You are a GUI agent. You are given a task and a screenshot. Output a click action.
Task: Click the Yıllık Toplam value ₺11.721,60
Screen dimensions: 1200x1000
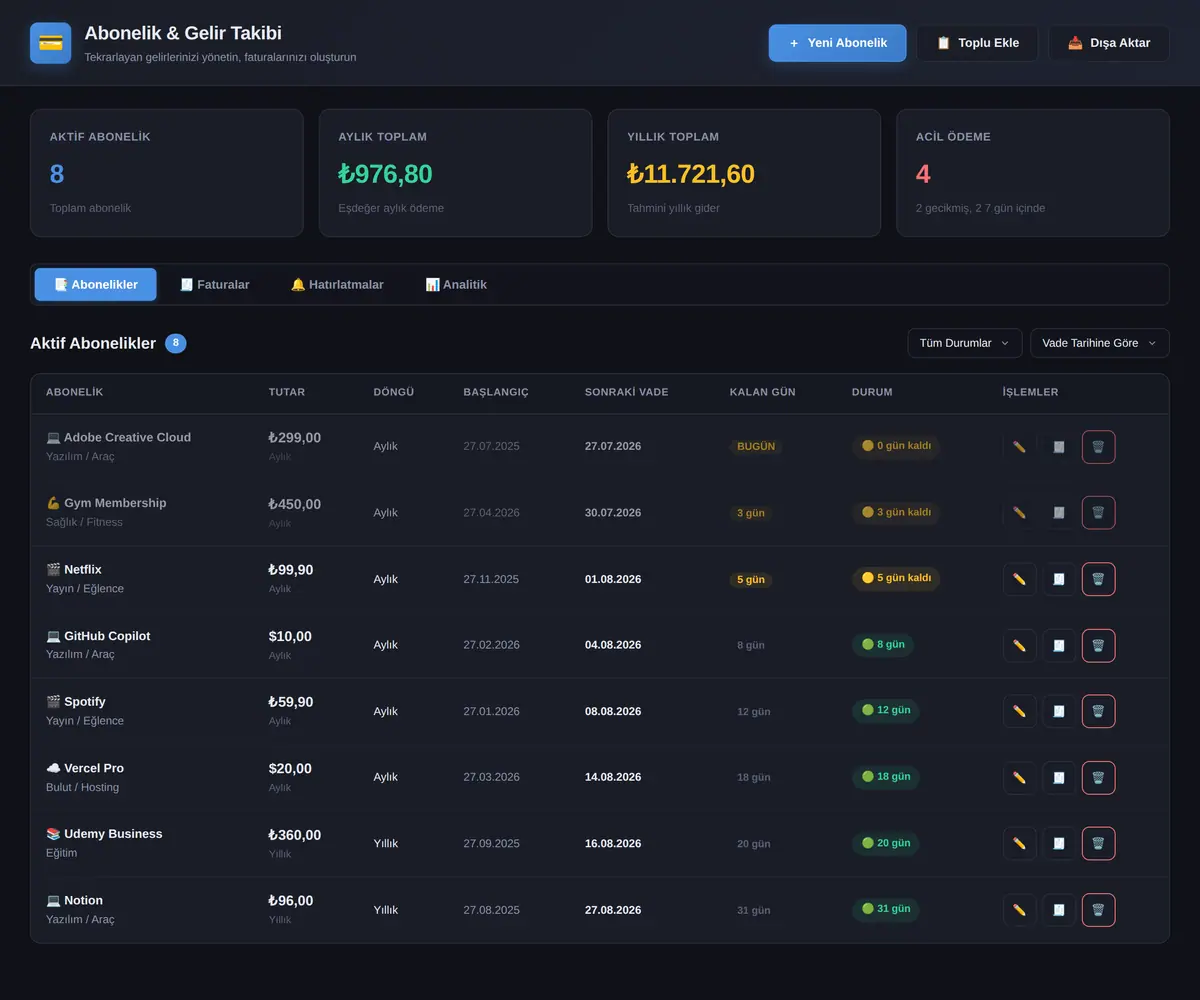[x=691, y=174]
